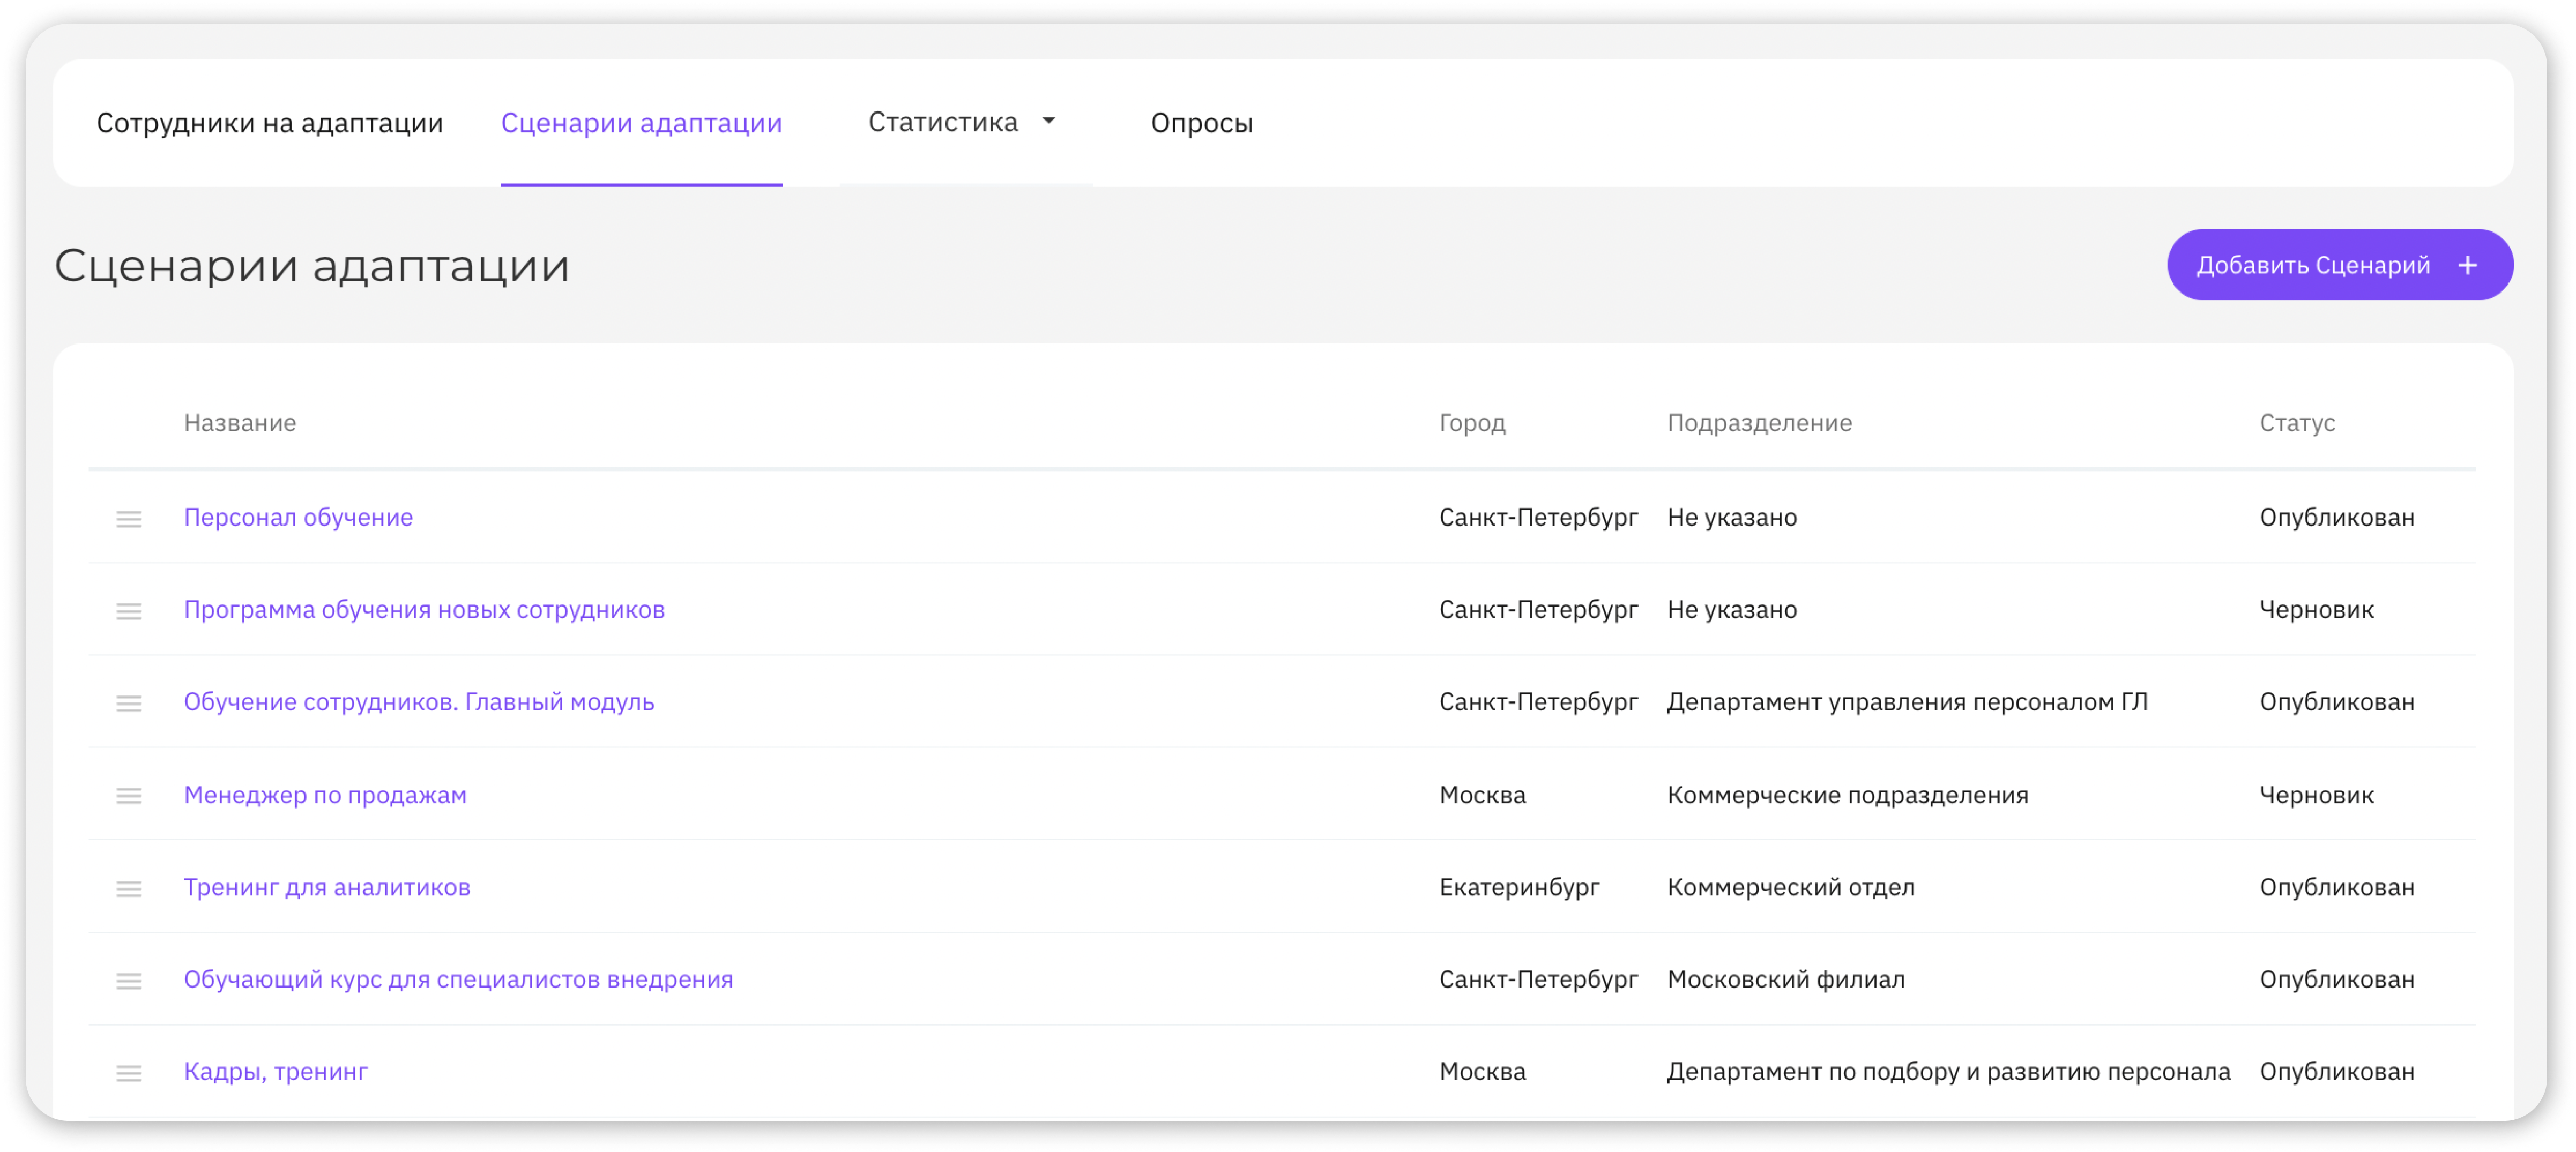This screenshot has height=1152, width=2576.
Task: Click drag handle of Кадры, тренинг row
Action: click(129, 1072)
